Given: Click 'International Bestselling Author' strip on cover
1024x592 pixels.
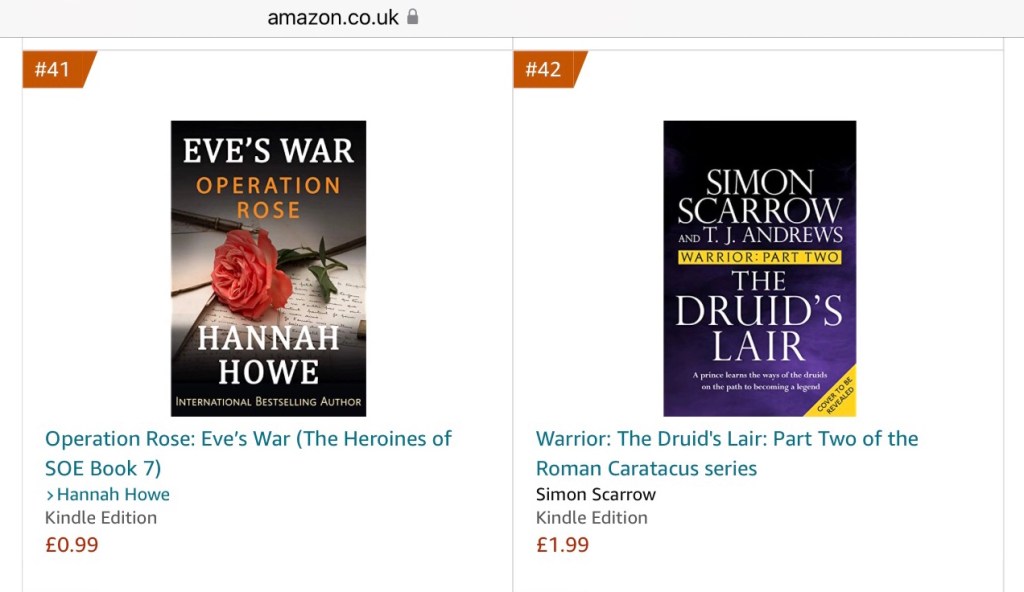Looking at the screenshot, I should tap(268, 402).
